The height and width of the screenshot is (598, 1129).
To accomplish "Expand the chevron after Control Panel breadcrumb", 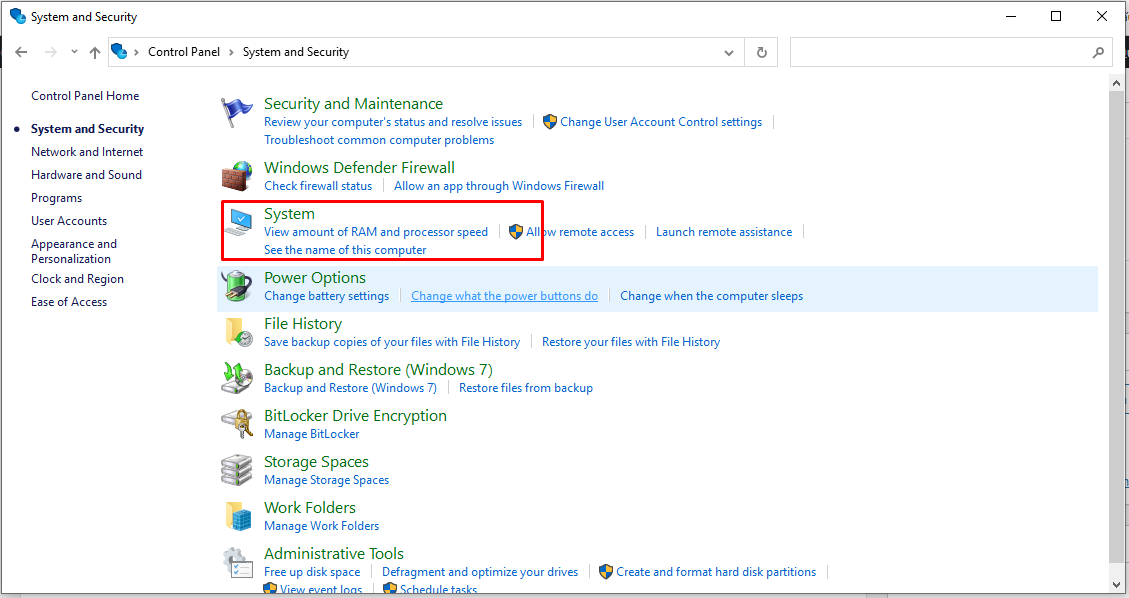I will click(231, 52).
